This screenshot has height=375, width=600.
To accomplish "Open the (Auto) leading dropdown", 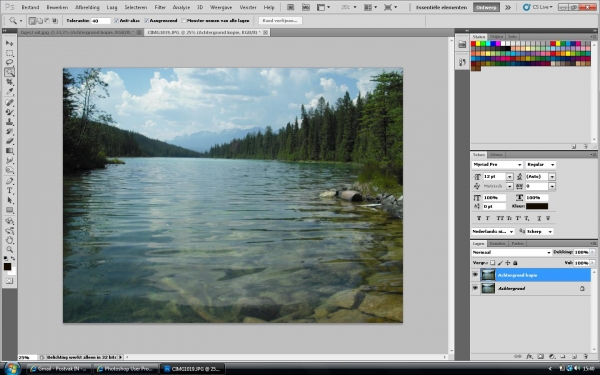I will [x=552, y=176].
